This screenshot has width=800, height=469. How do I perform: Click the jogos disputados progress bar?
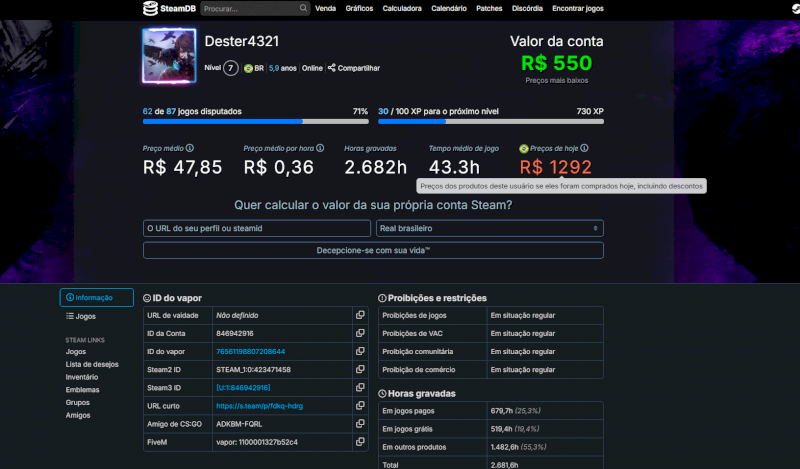click(x=256, y=121)
